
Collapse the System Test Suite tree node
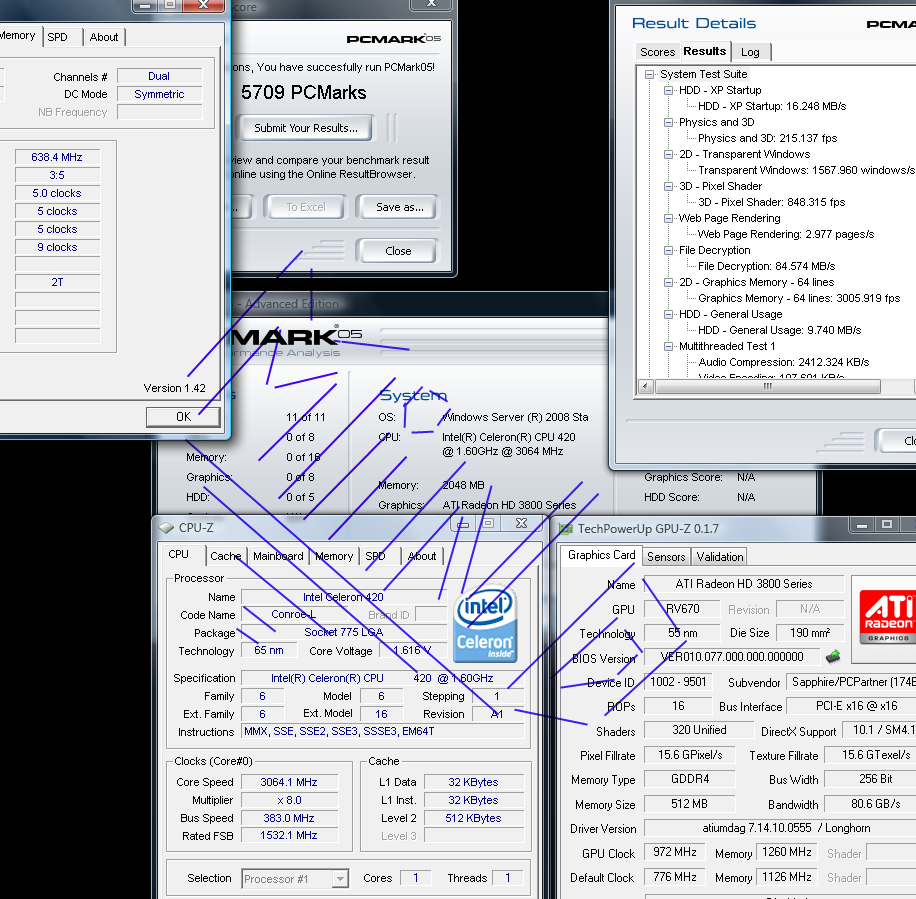(649, 74)
